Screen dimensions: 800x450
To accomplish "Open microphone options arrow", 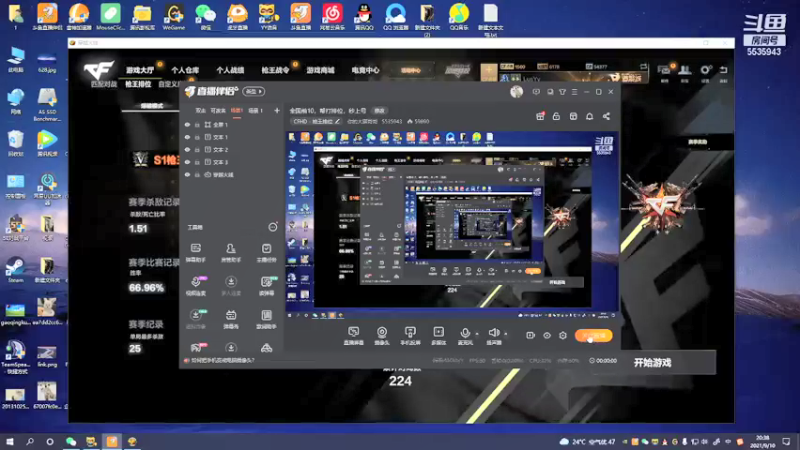I will click(x=477, y=334).
